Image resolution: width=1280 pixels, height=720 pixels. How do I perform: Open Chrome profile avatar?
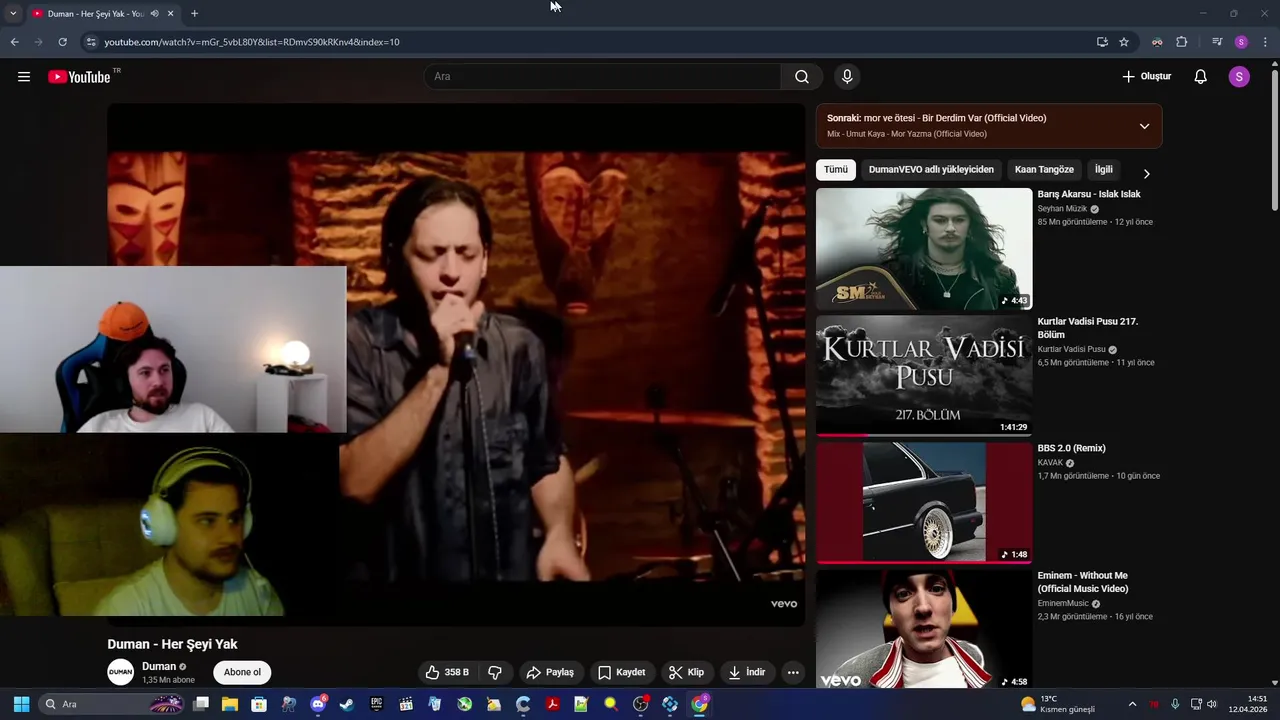click(x=1241, y=42)
